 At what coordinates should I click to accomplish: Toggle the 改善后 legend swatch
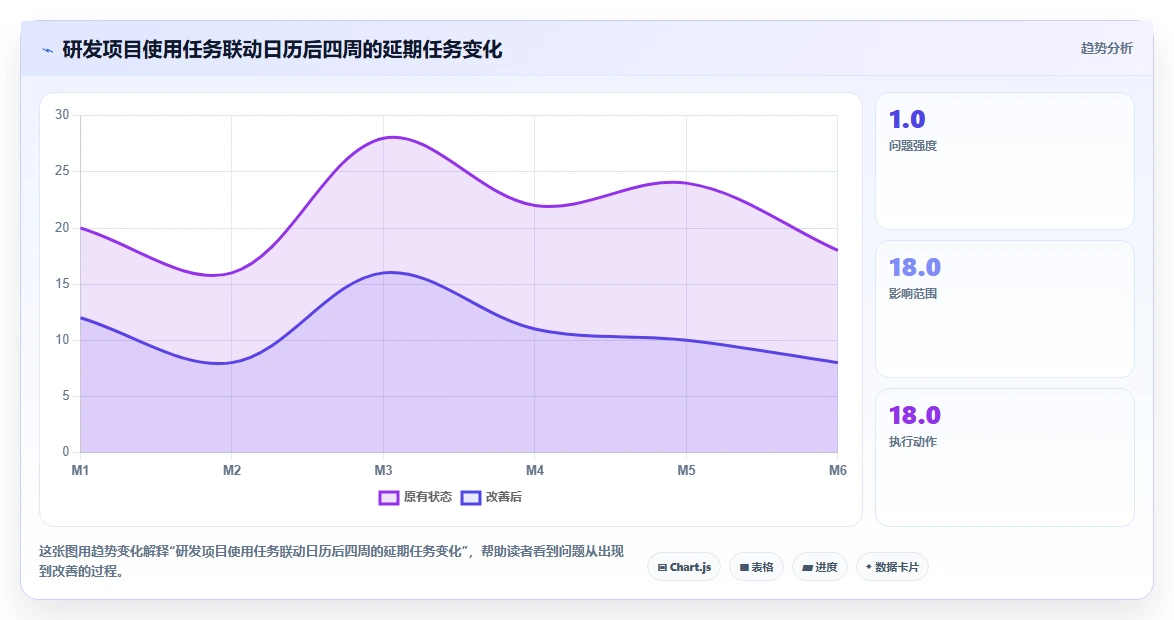pos(471,497)
